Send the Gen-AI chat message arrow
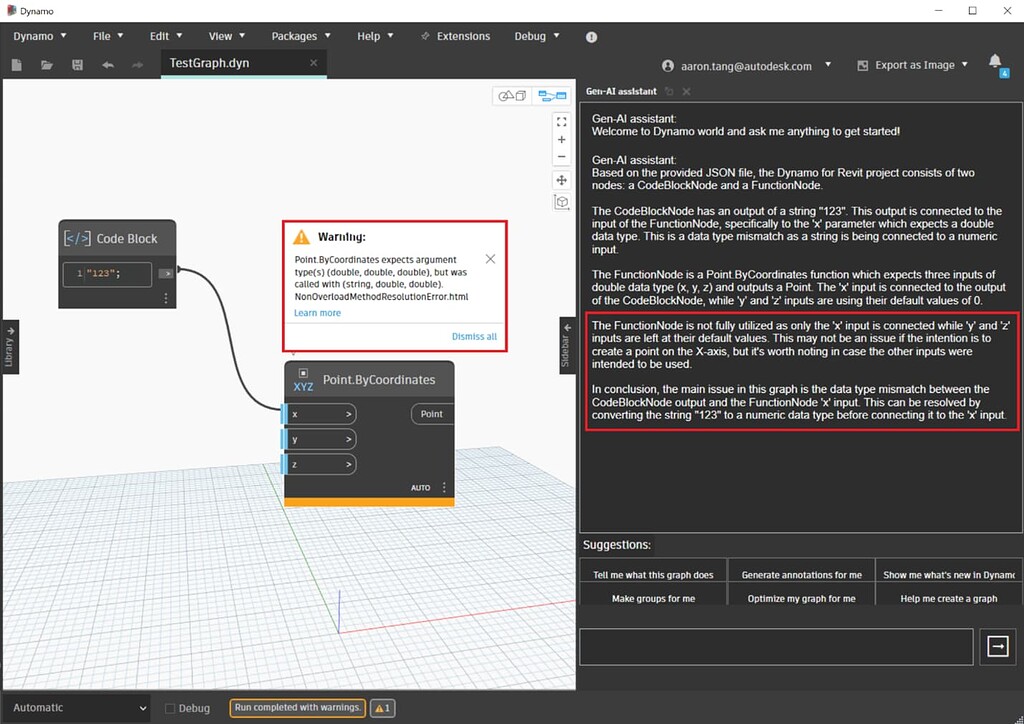 997,646
